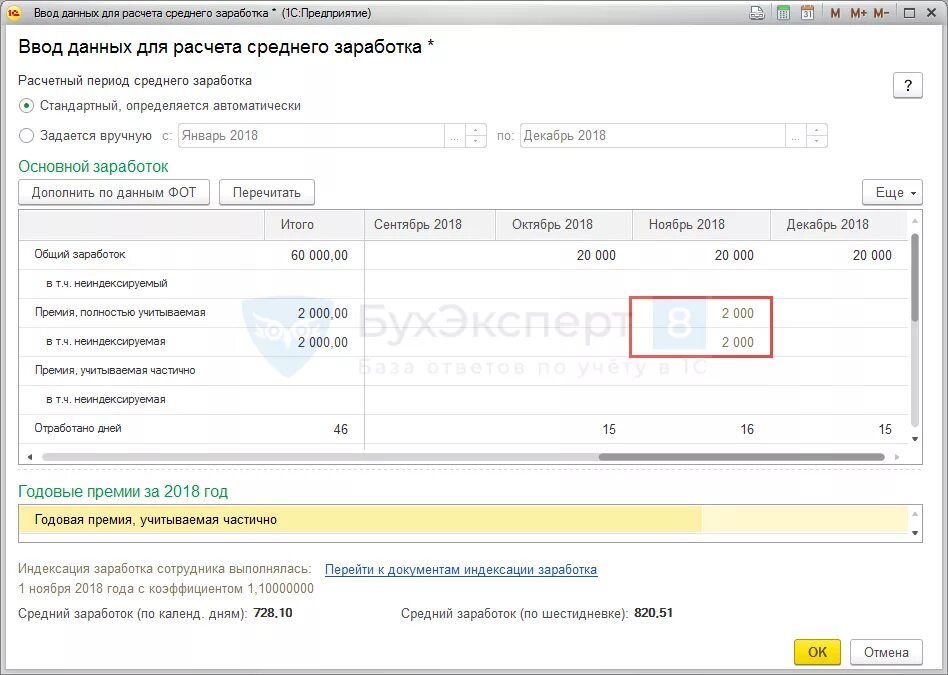Screen dimensions: 948x675
Task: Click the 1C application logo icon
Action: tap(15, 13)
